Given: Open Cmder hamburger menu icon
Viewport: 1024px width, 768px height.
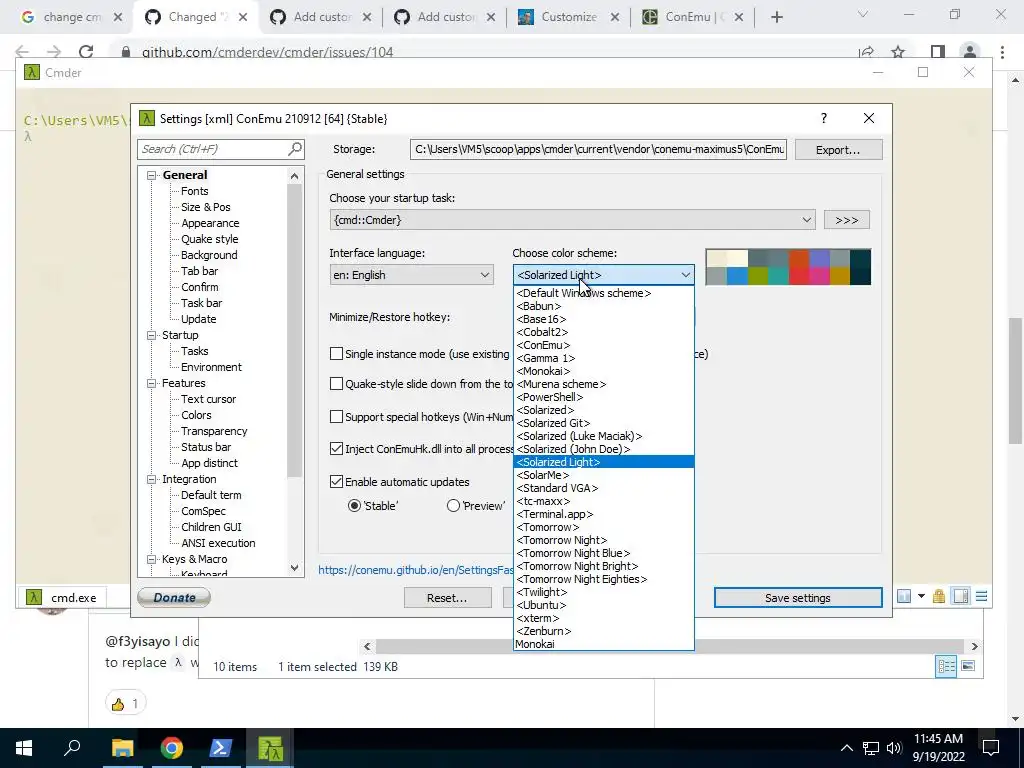Looking at the screenshot, I should tap(982, 596).
